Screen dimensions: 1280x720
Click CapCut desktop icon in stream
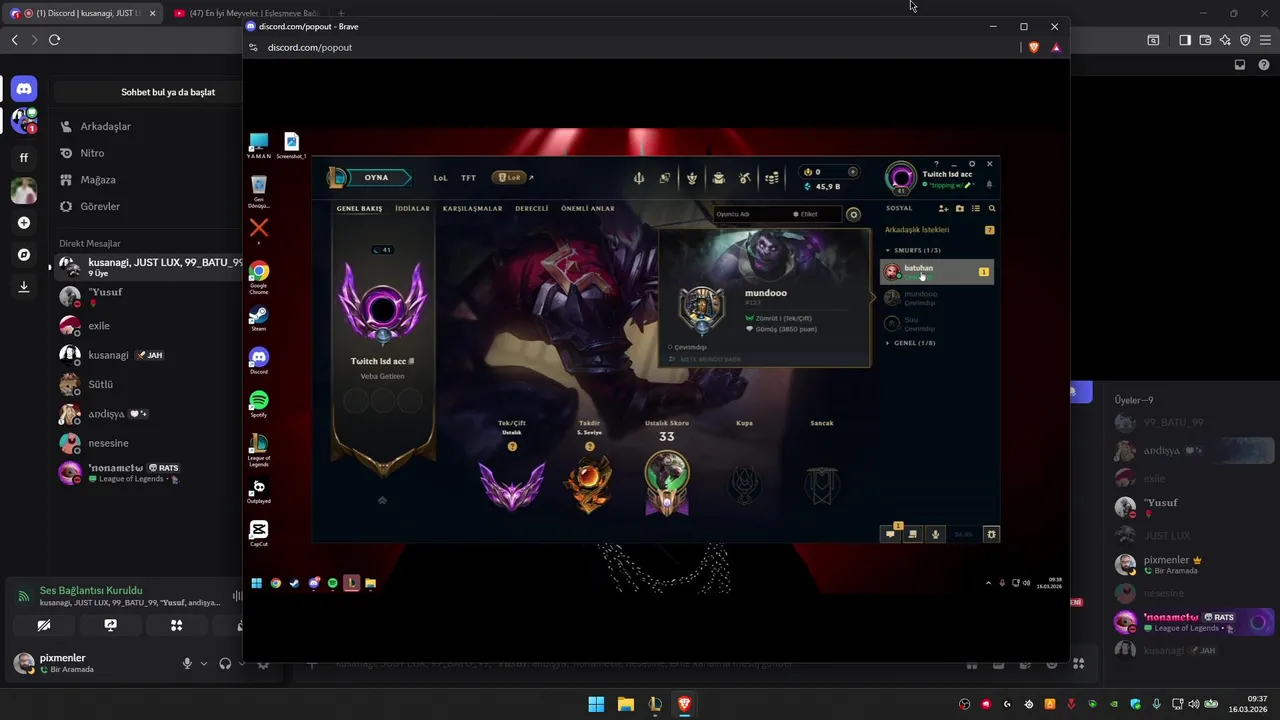click(259, 533)
